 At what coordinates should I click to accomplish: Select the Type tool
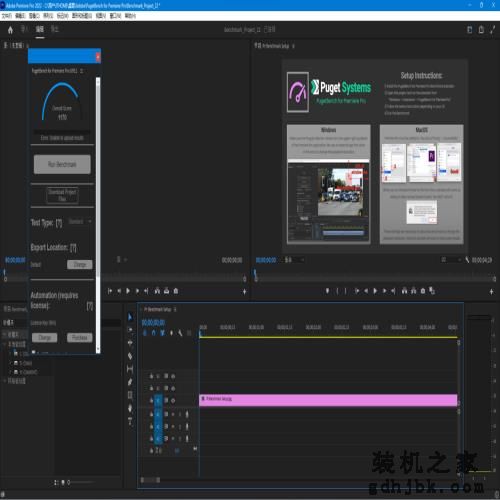pyautogui.click(x=130, y=421)
